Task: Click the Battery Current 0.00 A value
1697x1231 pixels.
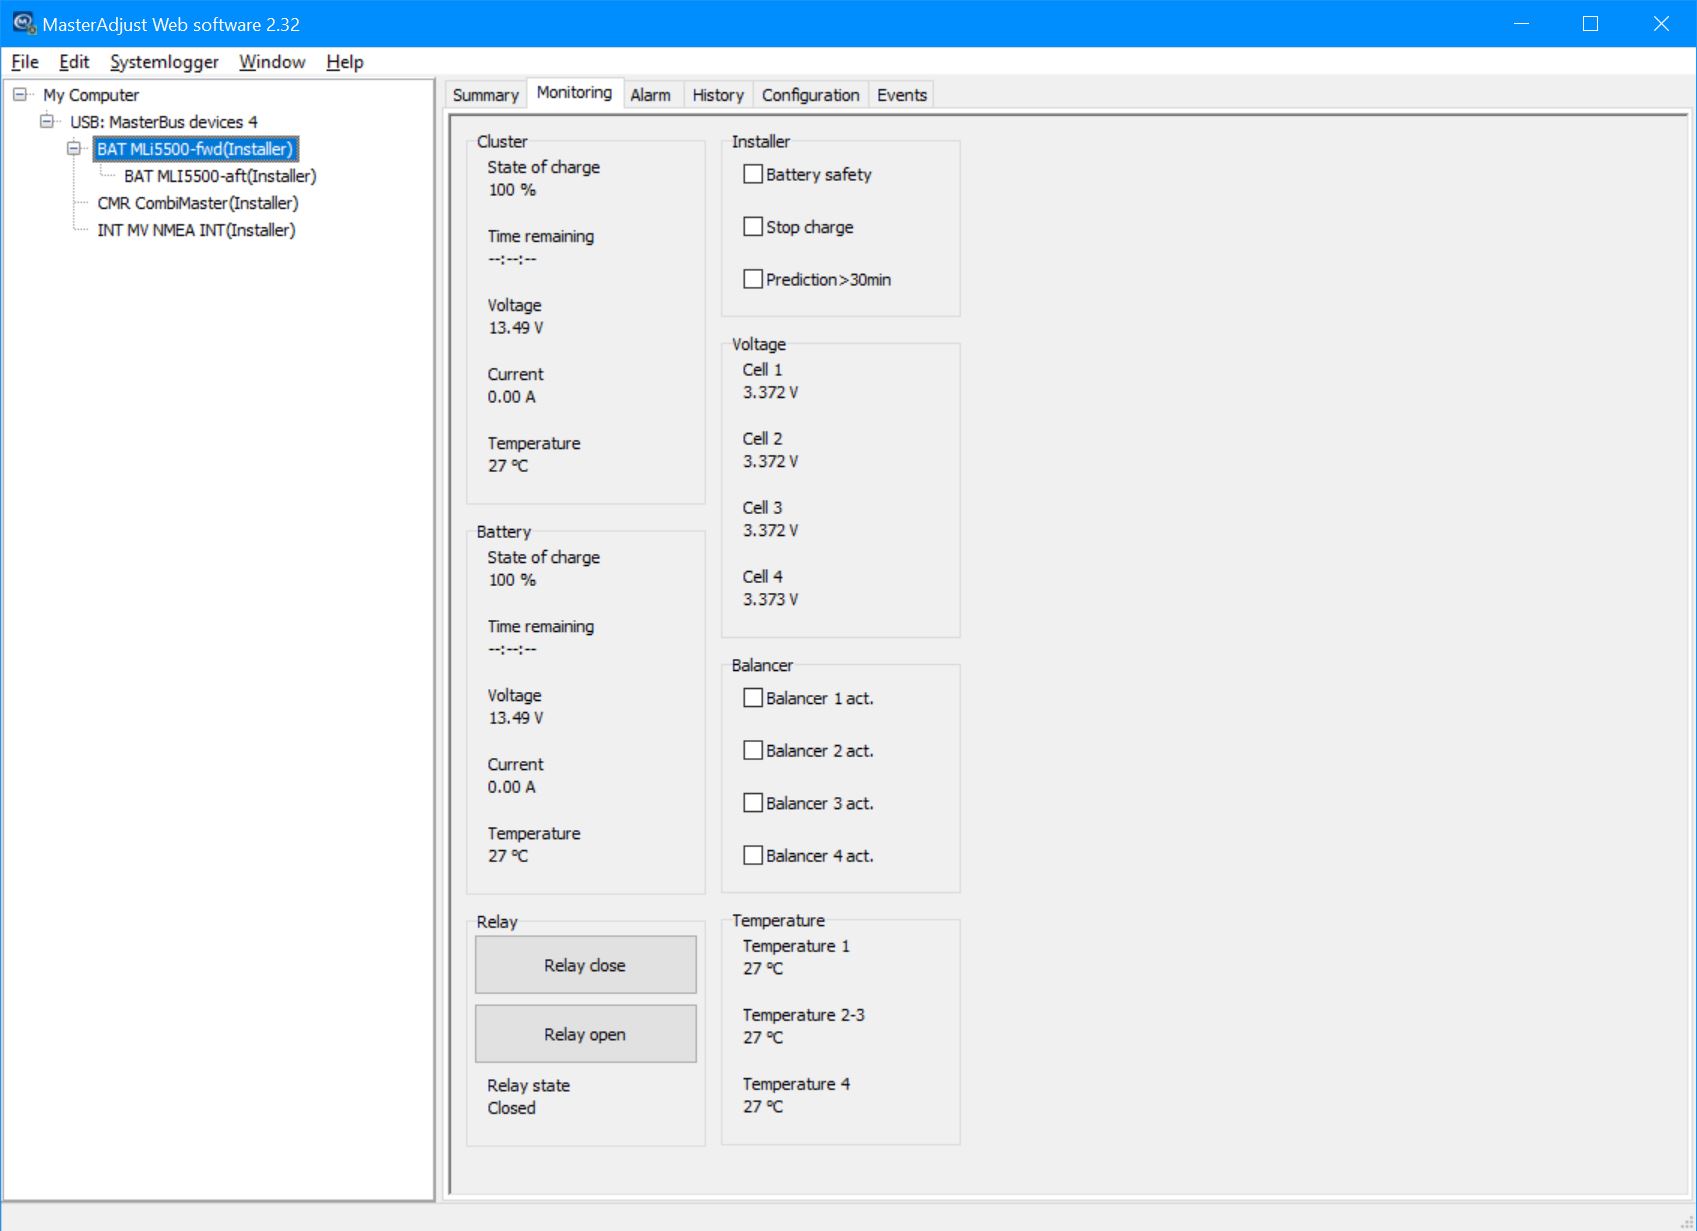Action: click(x=512, y=787)
